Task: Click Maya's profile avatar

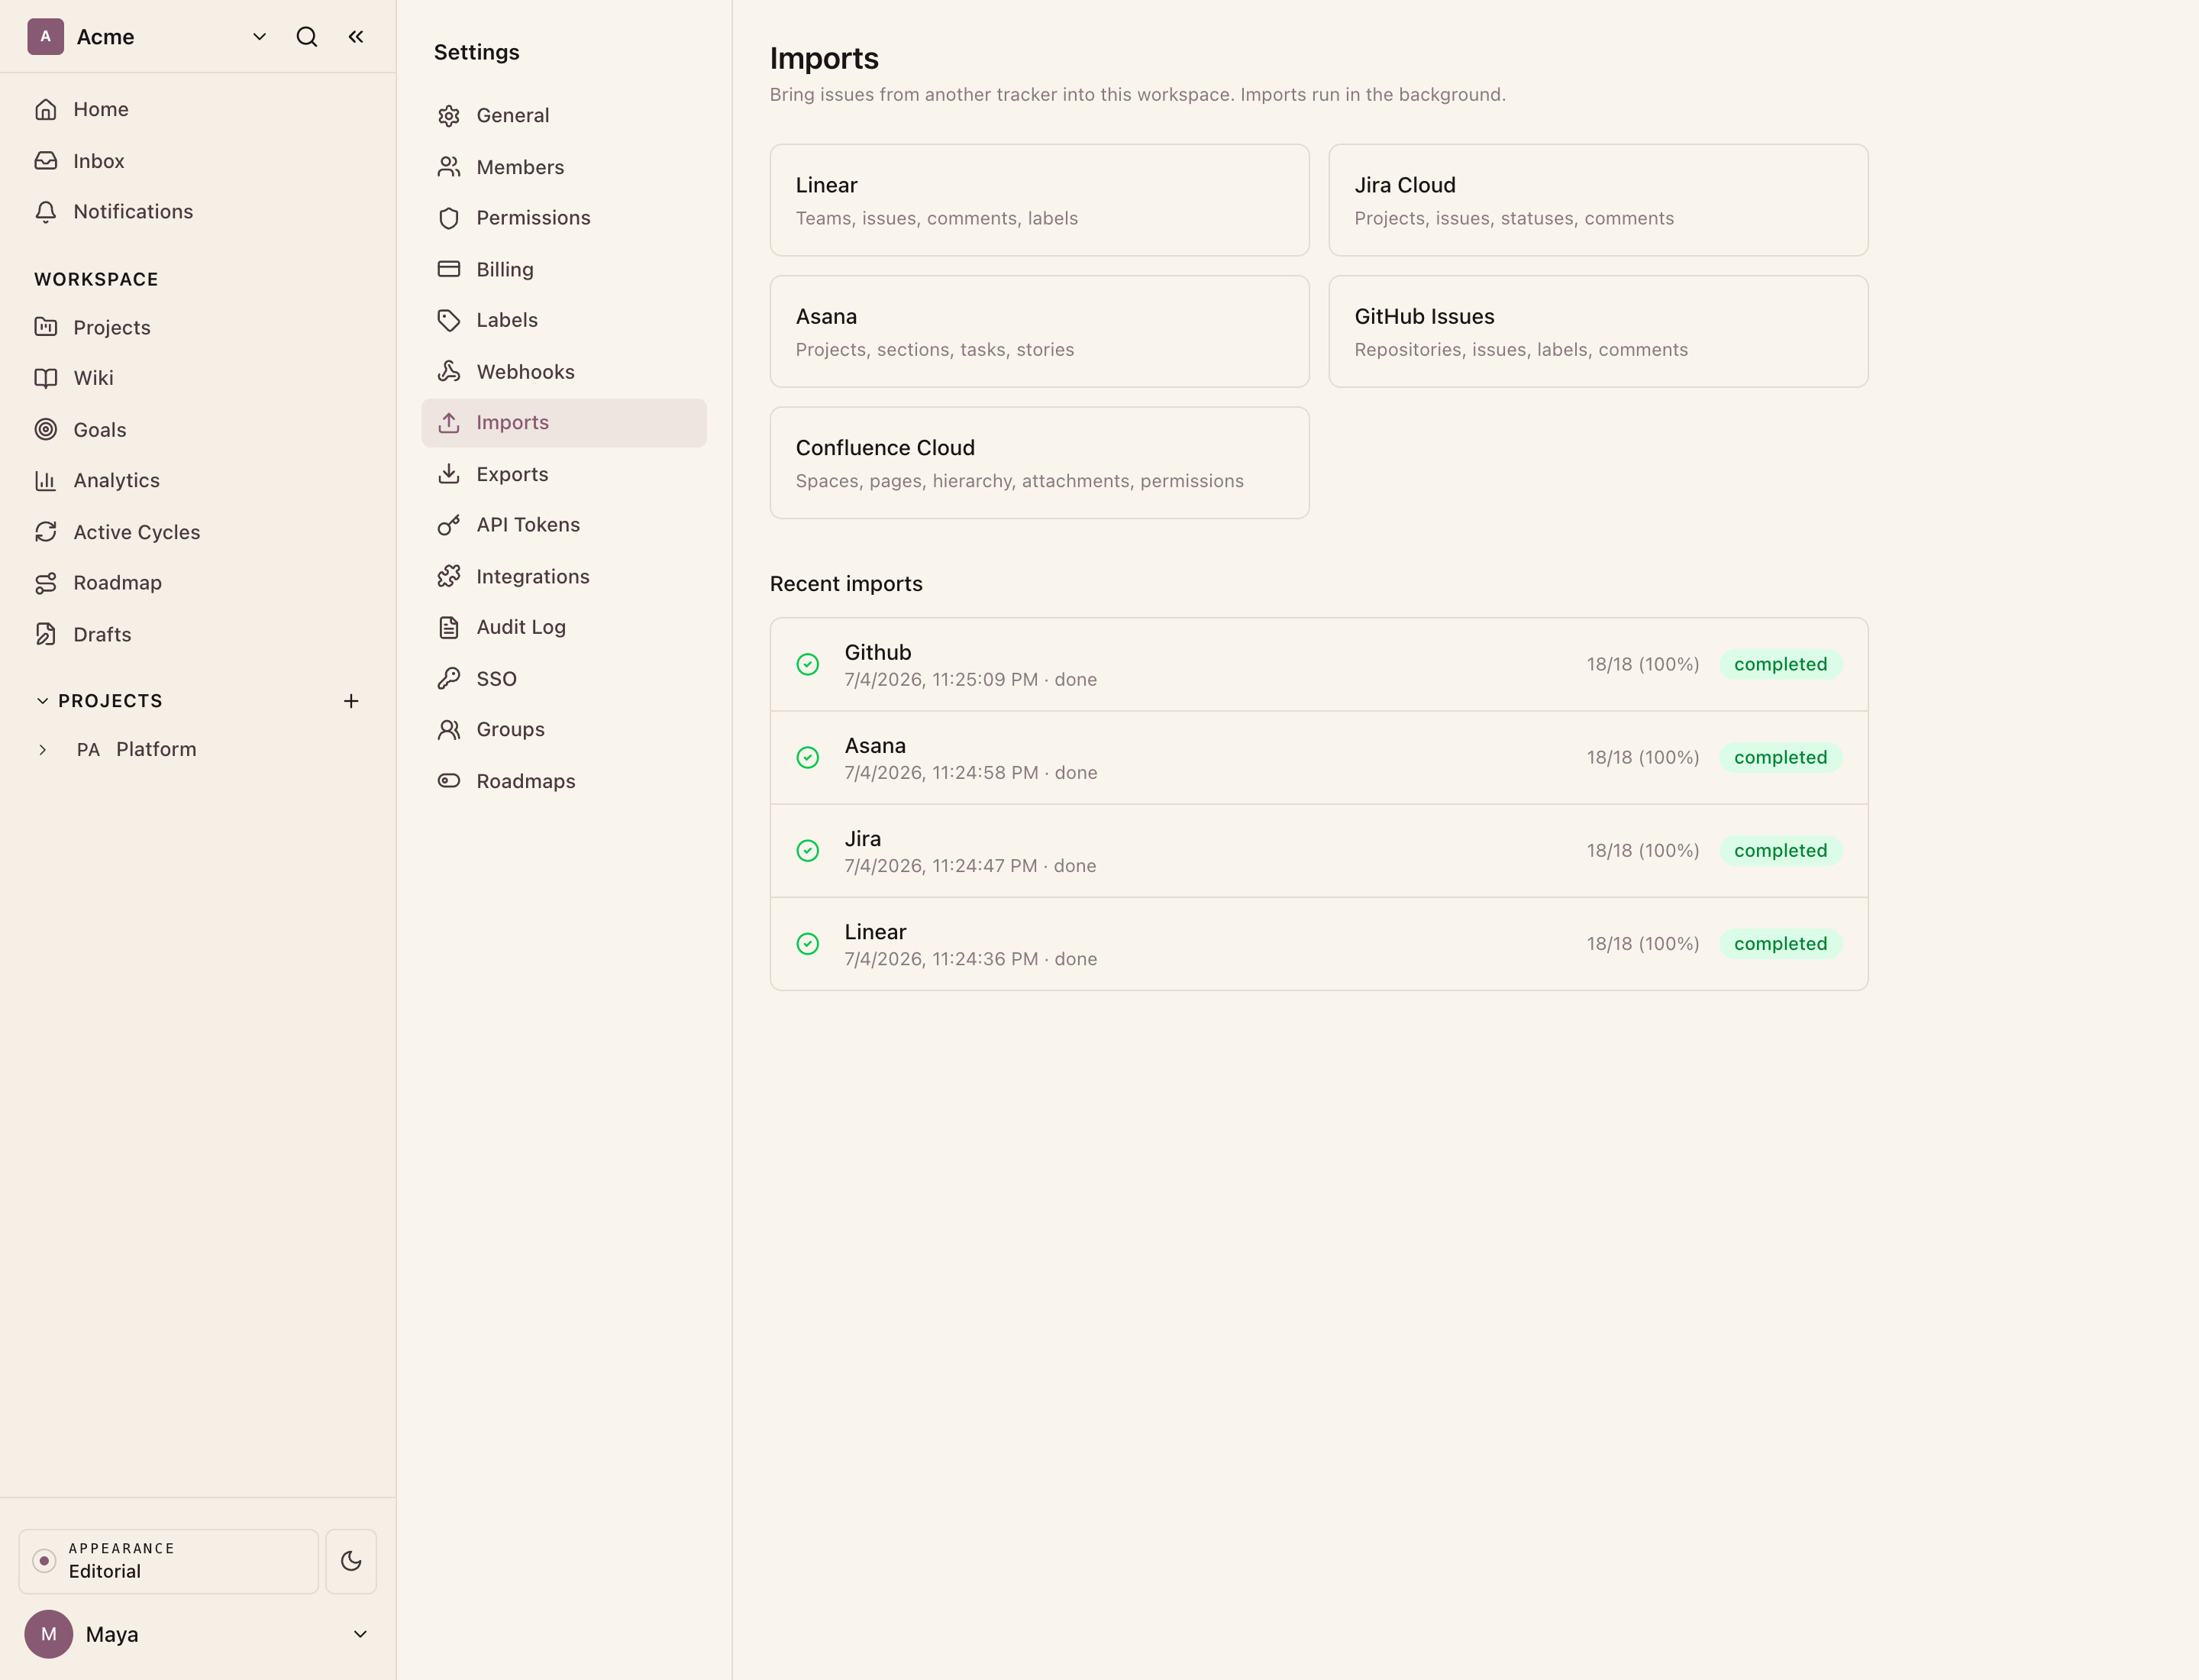Action: [x=49, y=1634]
